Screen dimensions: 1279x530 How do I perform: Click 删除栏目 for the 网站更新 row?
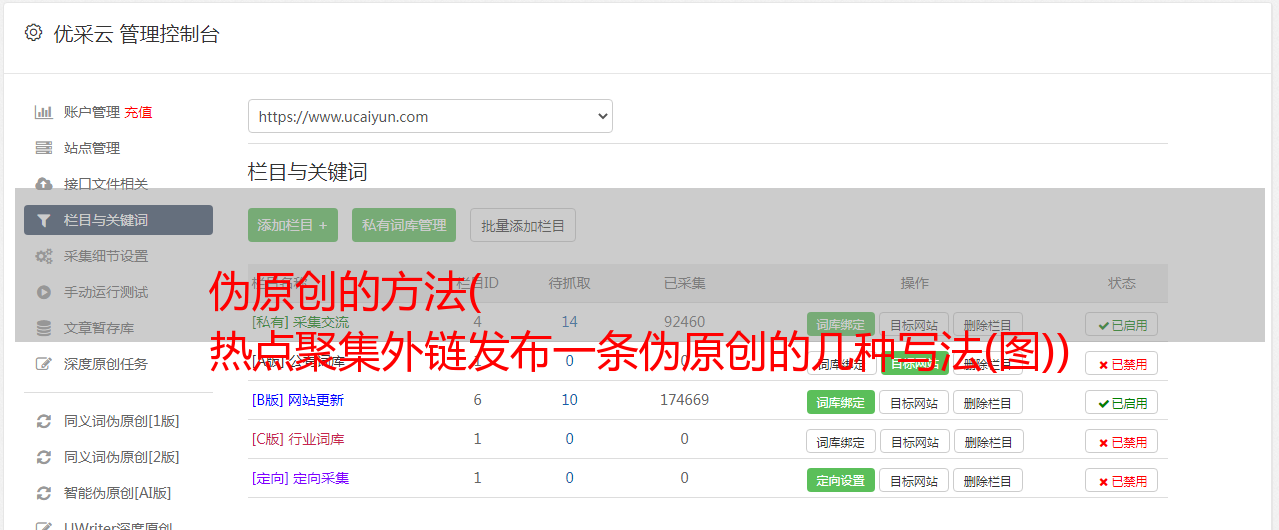click(988, 402)
